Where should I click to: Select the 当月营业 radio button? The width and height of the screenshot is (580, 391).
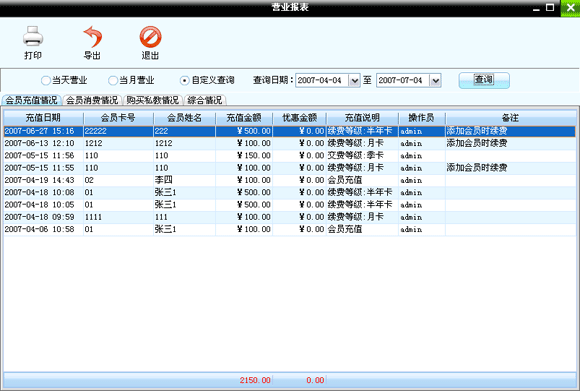pyautogui.click(x=112, y=80)
